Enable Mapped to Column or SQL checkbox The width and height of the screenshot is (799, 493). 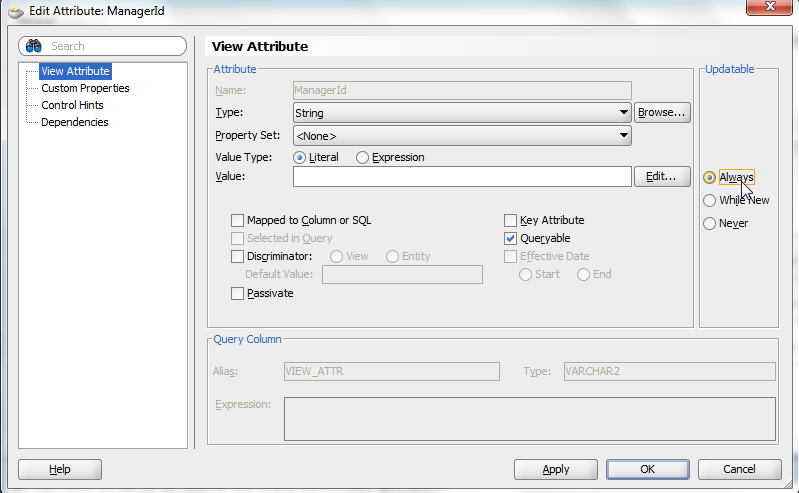(237, 220)
